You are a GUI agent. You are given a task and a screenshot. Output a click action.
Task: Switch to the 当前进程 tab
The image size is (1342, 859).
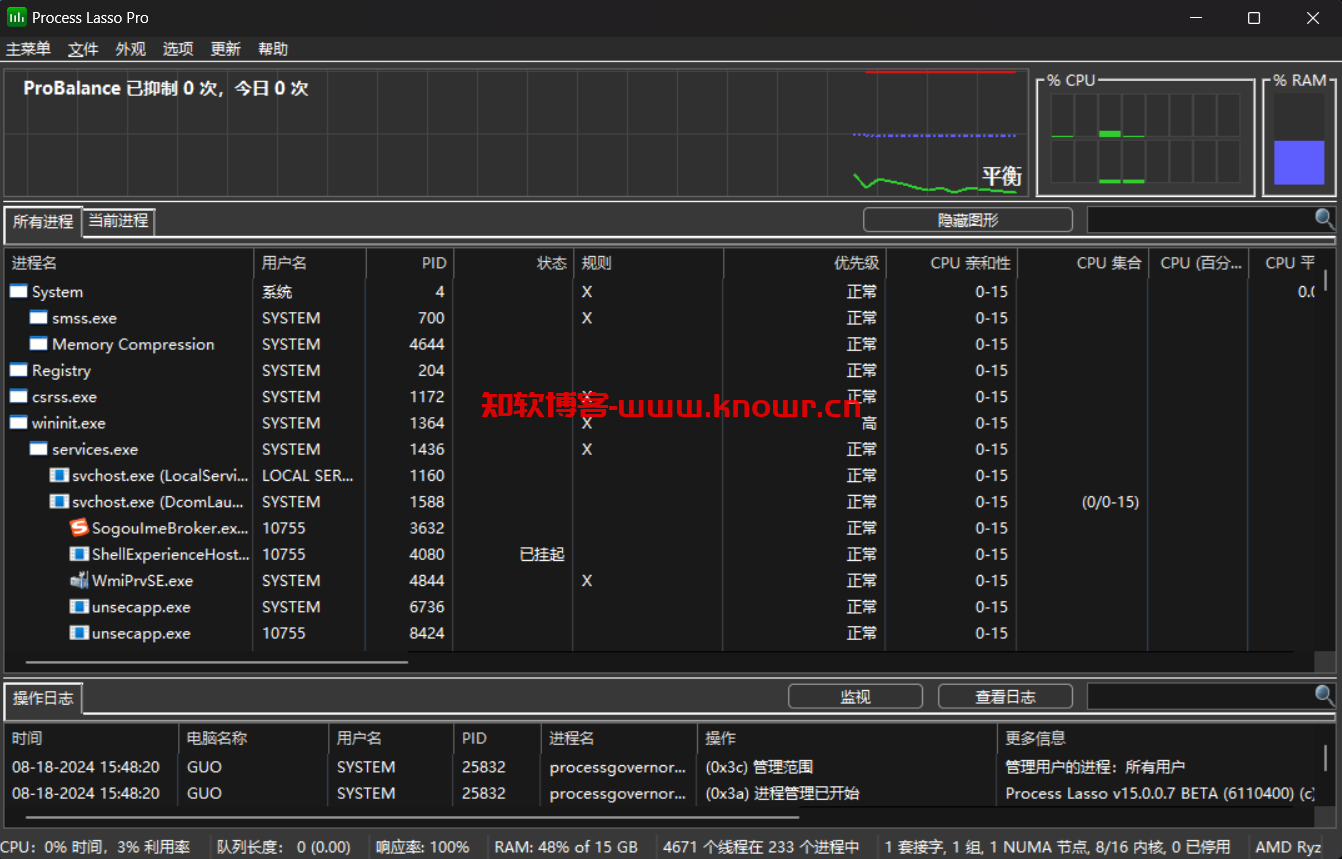click(118, 220)
